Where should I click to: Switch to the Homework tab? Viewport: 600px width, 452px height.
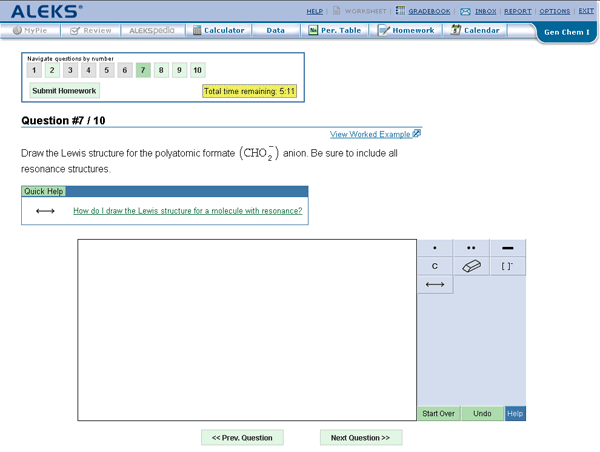(x=407, y=31)
